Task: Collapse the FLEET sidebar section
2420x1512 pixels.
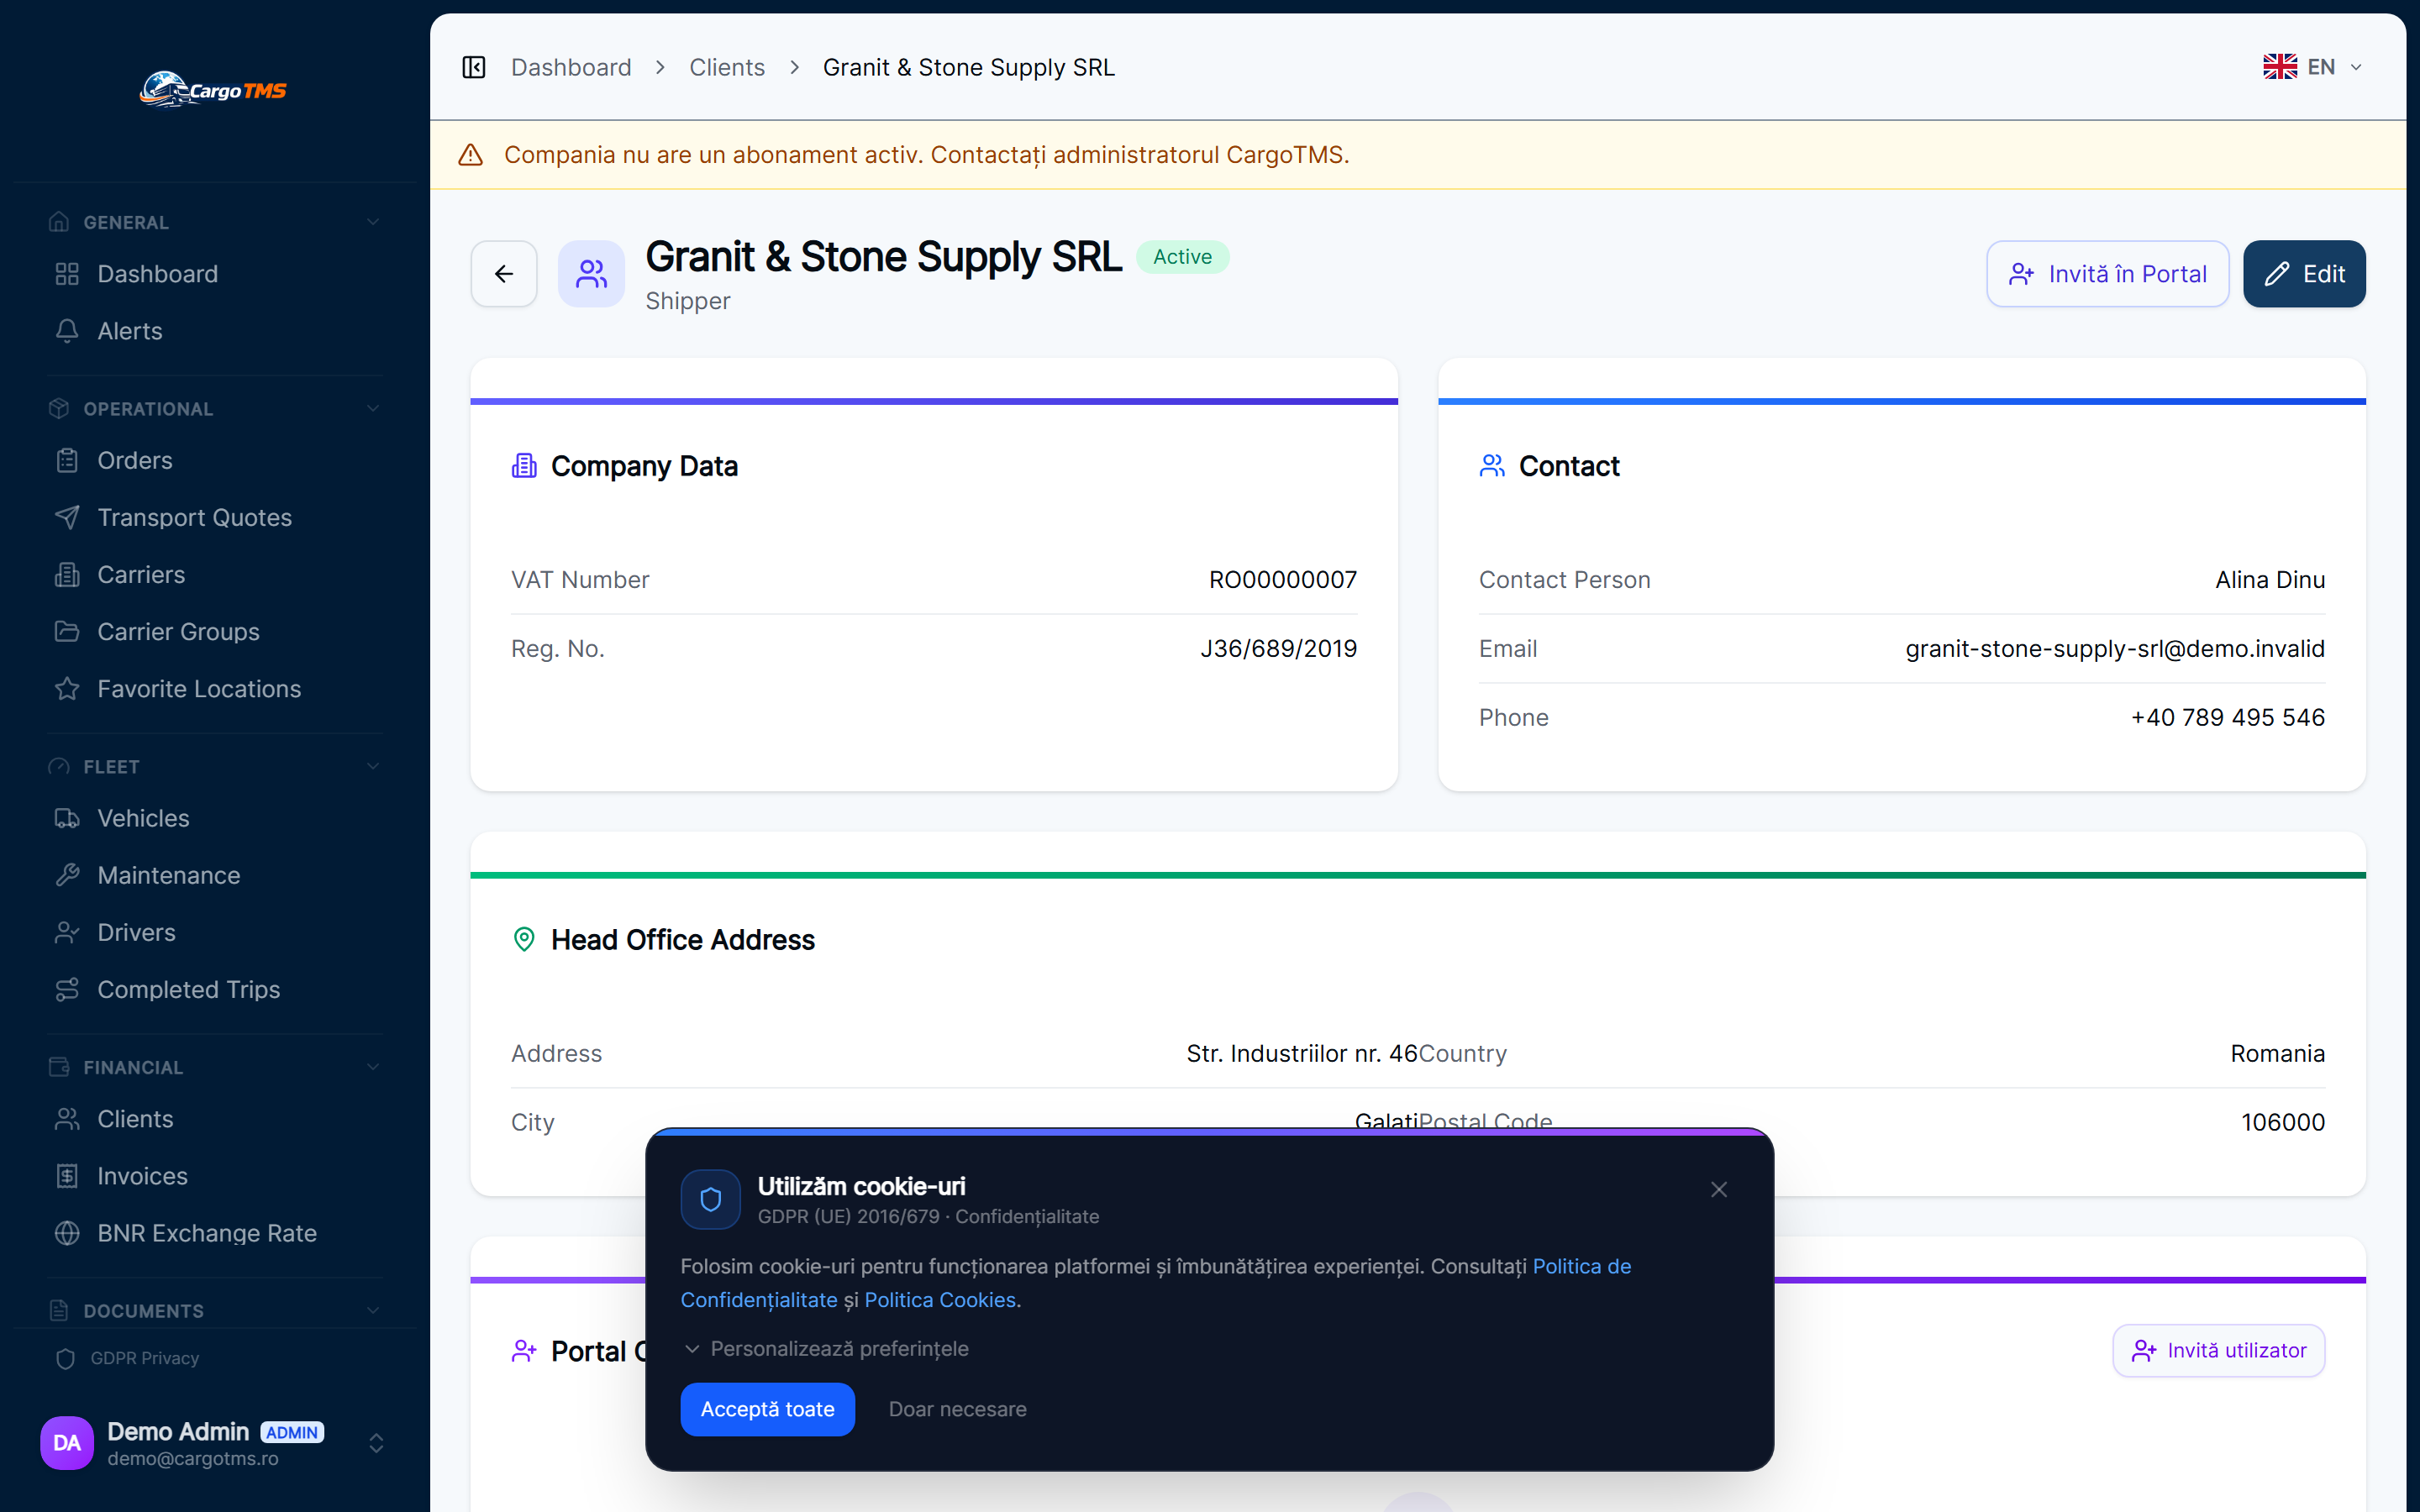Action: pos(373,766)
